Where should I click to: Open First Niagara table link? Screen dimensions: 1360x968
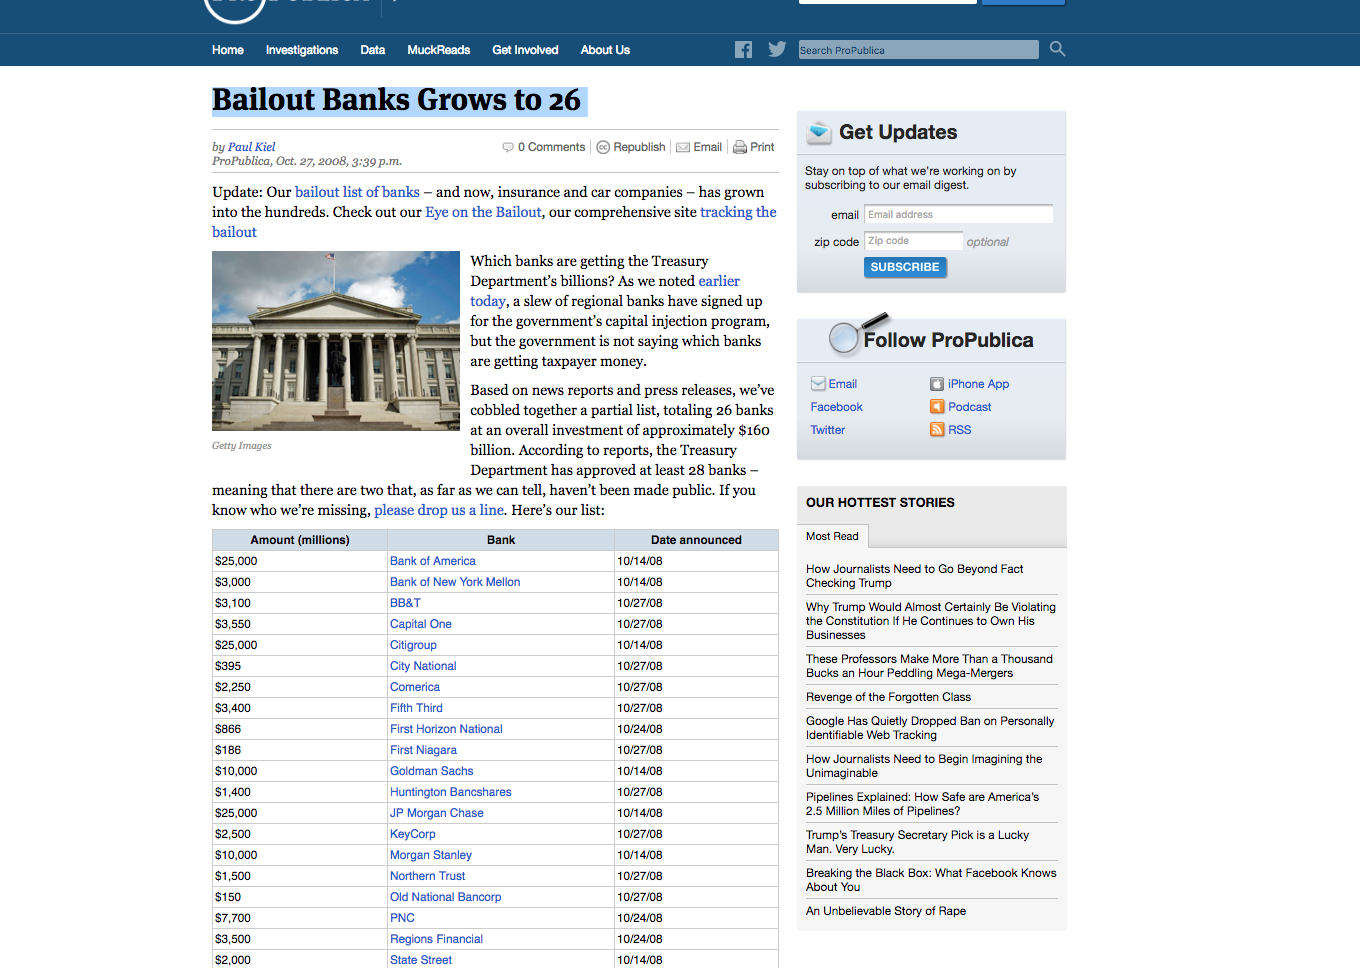424,750
